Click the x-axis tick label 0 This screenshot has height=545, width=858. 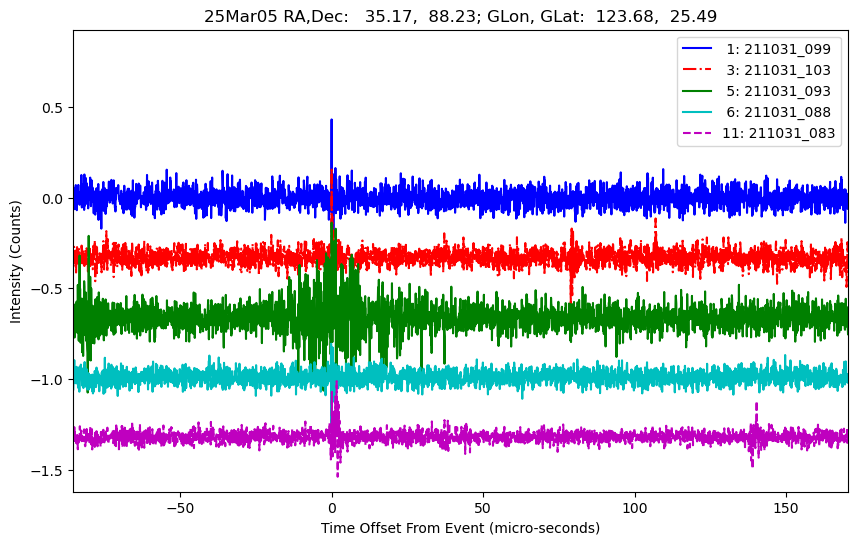(x=332, y=508)
